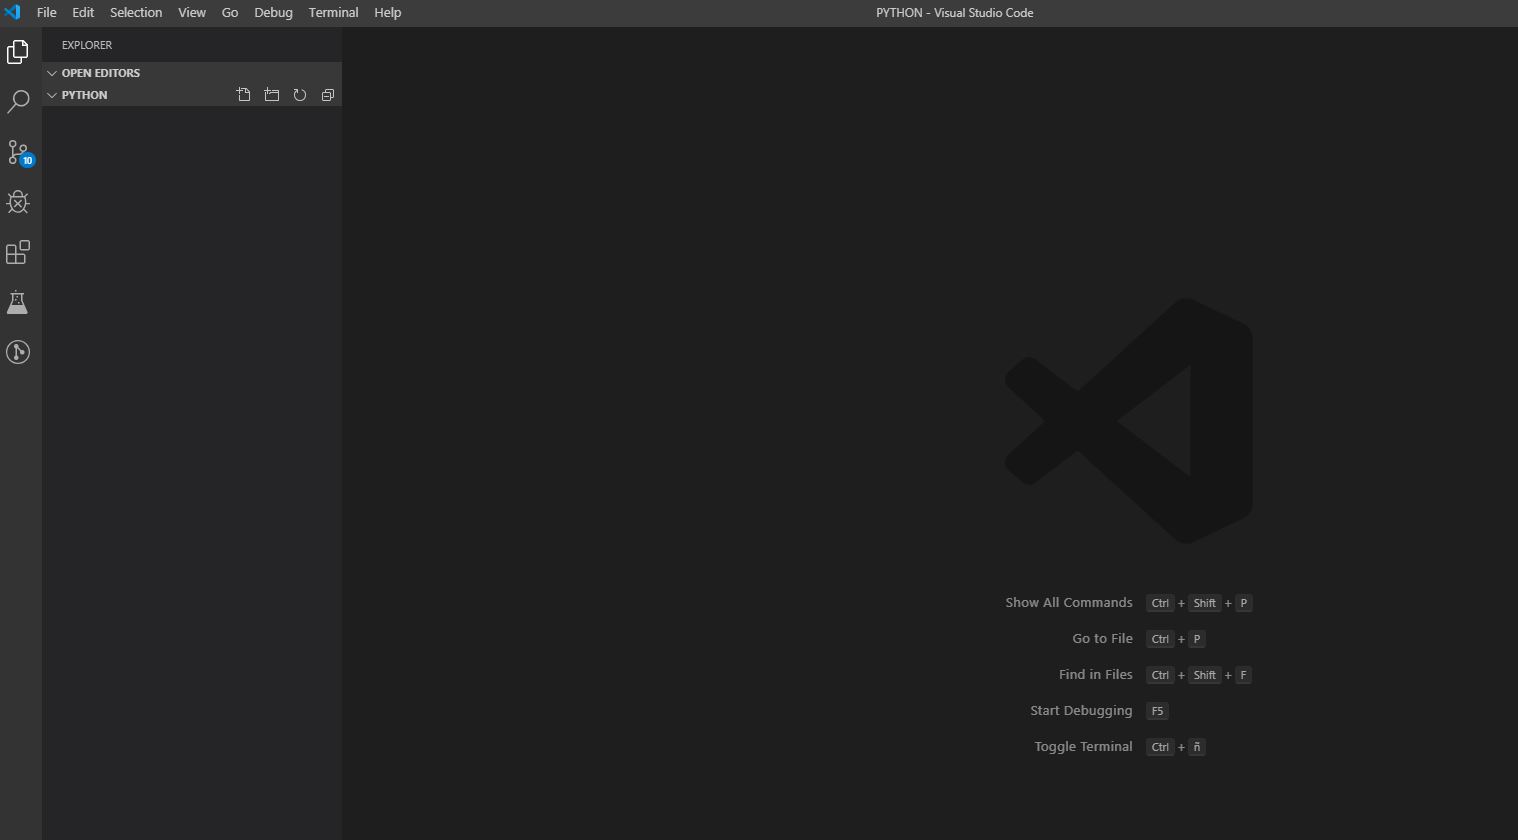Click the Find in Files hint text
The width and height of the screenshot is (1518, 840).
(x=1096, y=675)
